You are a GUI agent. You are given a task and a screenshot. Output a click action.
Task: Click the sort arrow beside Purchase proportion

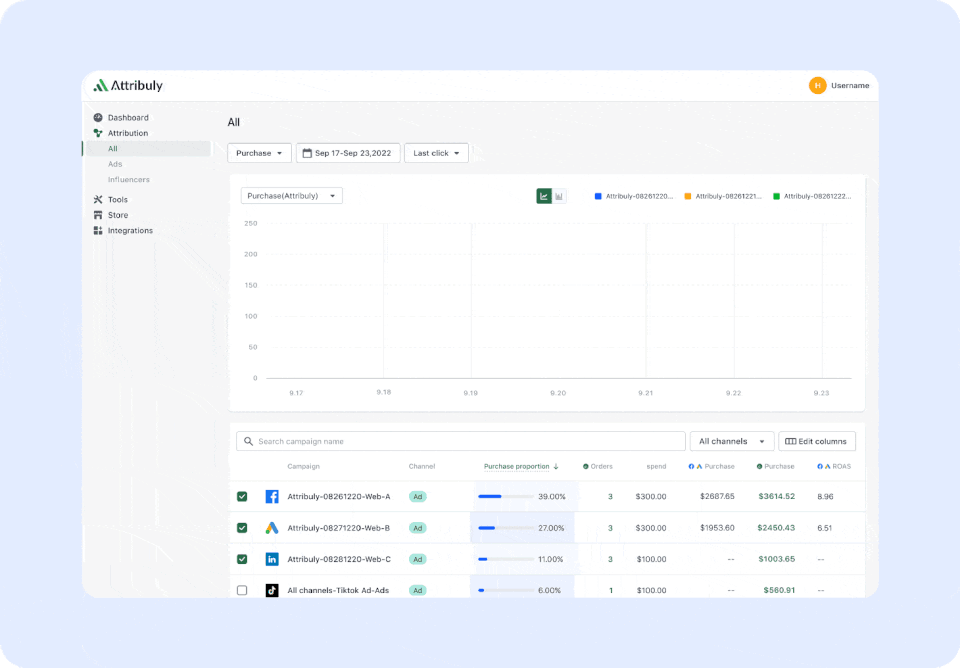[x=556, y=467]
